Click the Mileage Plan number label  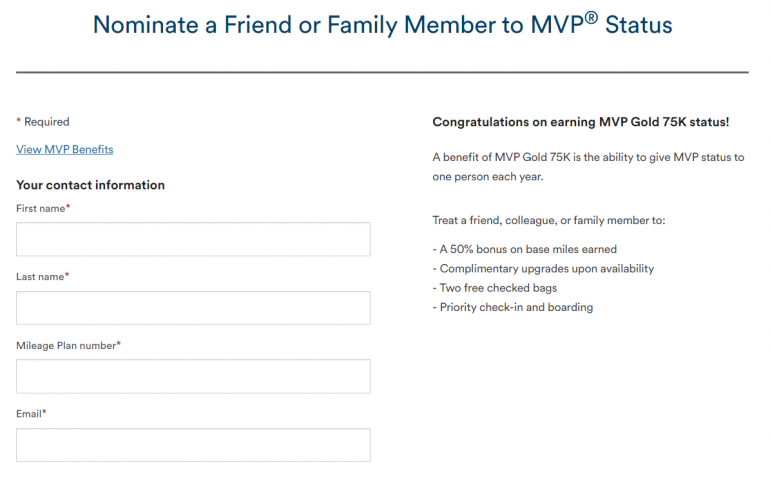click(68, 345)
